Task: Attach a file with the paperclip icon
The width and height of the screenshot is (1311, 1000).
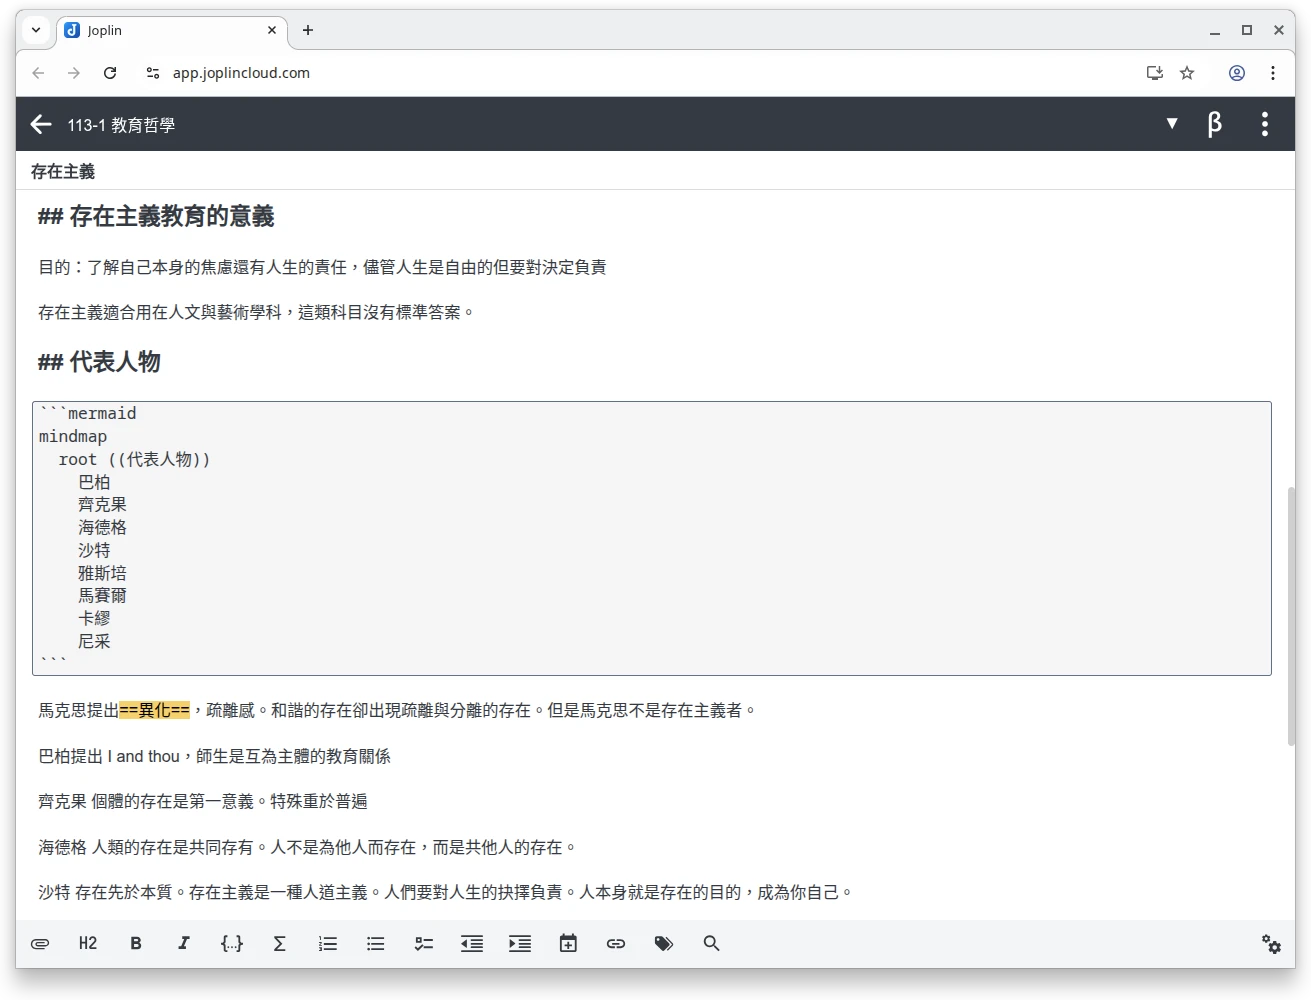Action: (40, 943)
